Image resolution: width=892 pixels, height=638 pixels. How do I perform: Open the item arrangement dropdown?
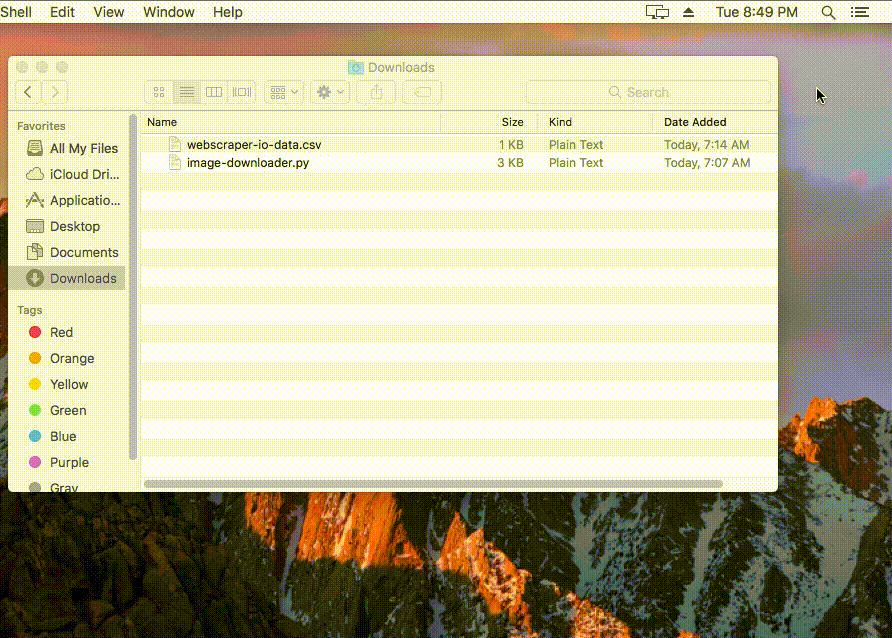point(283,92)
